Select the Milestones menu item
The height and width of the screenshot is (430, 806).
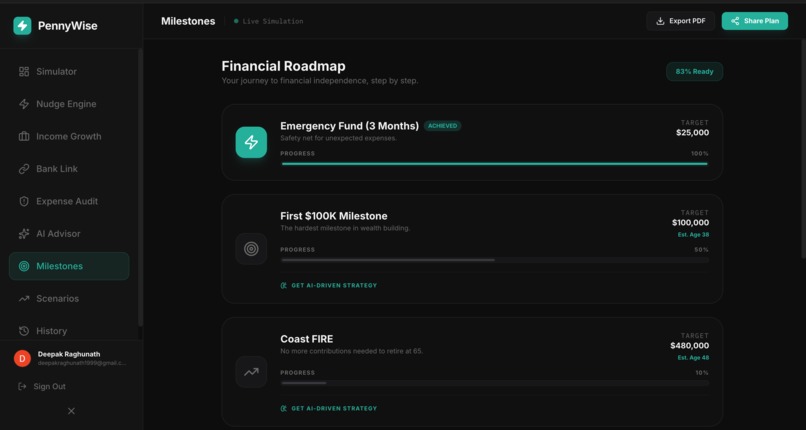[x=69, y=266]
